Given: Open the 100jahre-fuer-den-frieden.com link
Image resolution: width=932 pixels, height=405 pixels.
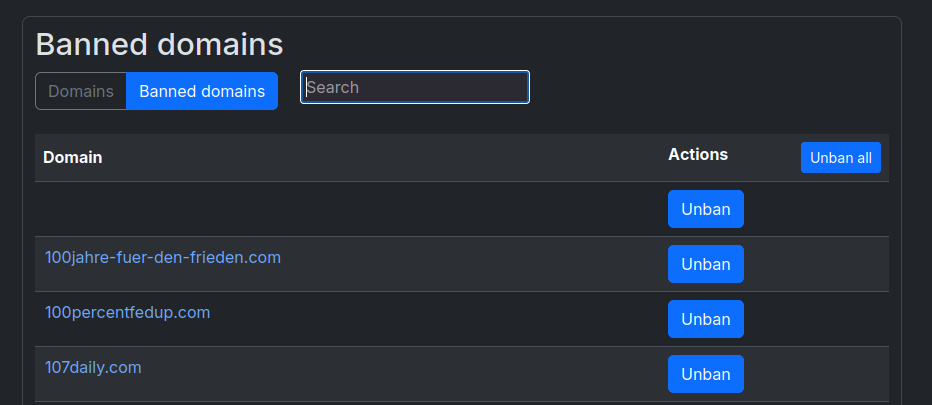Looking at the screenshot, I should coord(163,258).
